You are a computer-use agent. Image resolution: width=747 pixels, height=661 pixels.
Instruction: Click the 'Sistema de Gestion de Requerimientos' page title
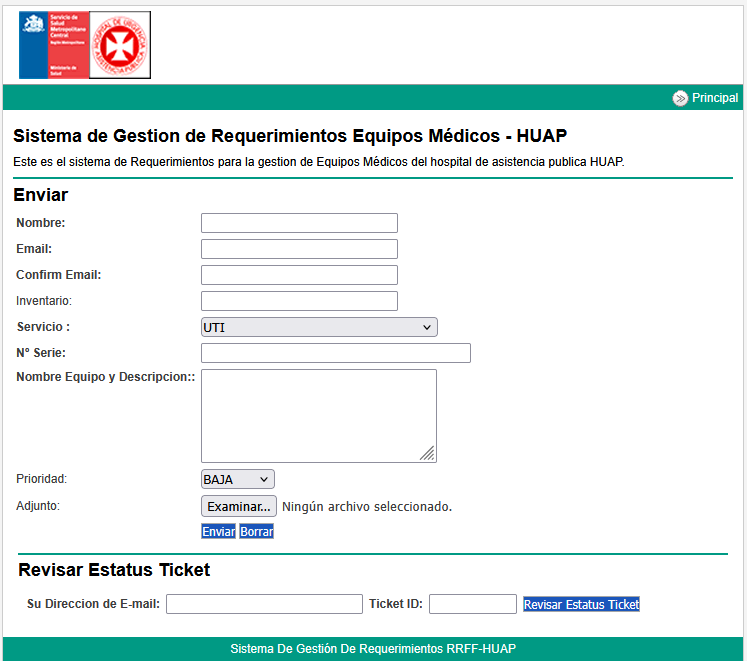tap(290, 136)
